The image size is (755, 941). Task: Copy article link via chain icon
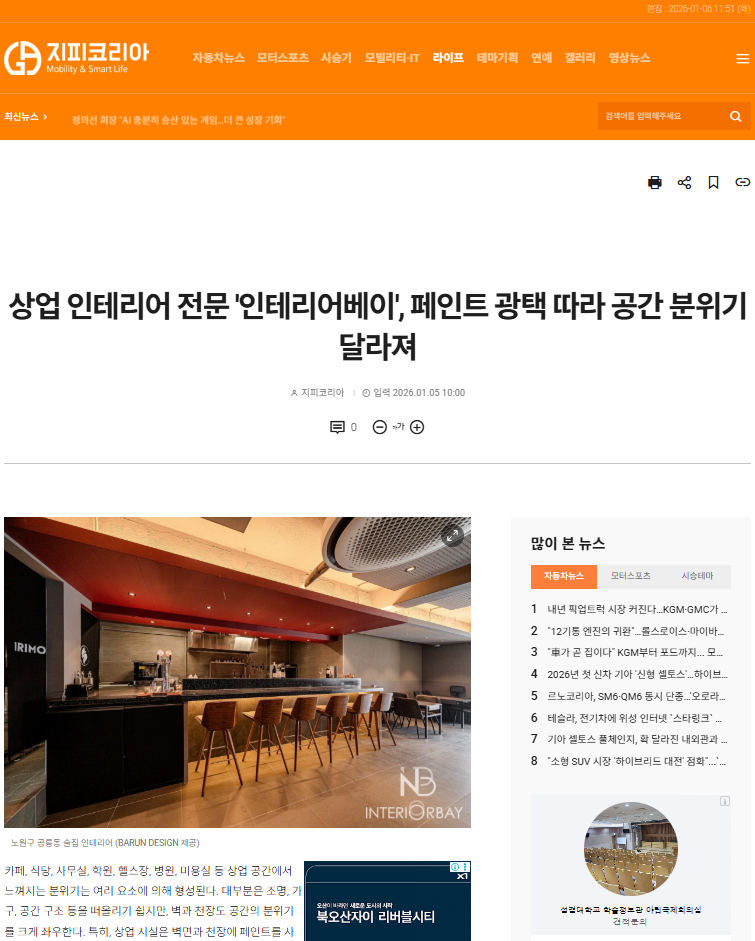(x=742, y=182)
